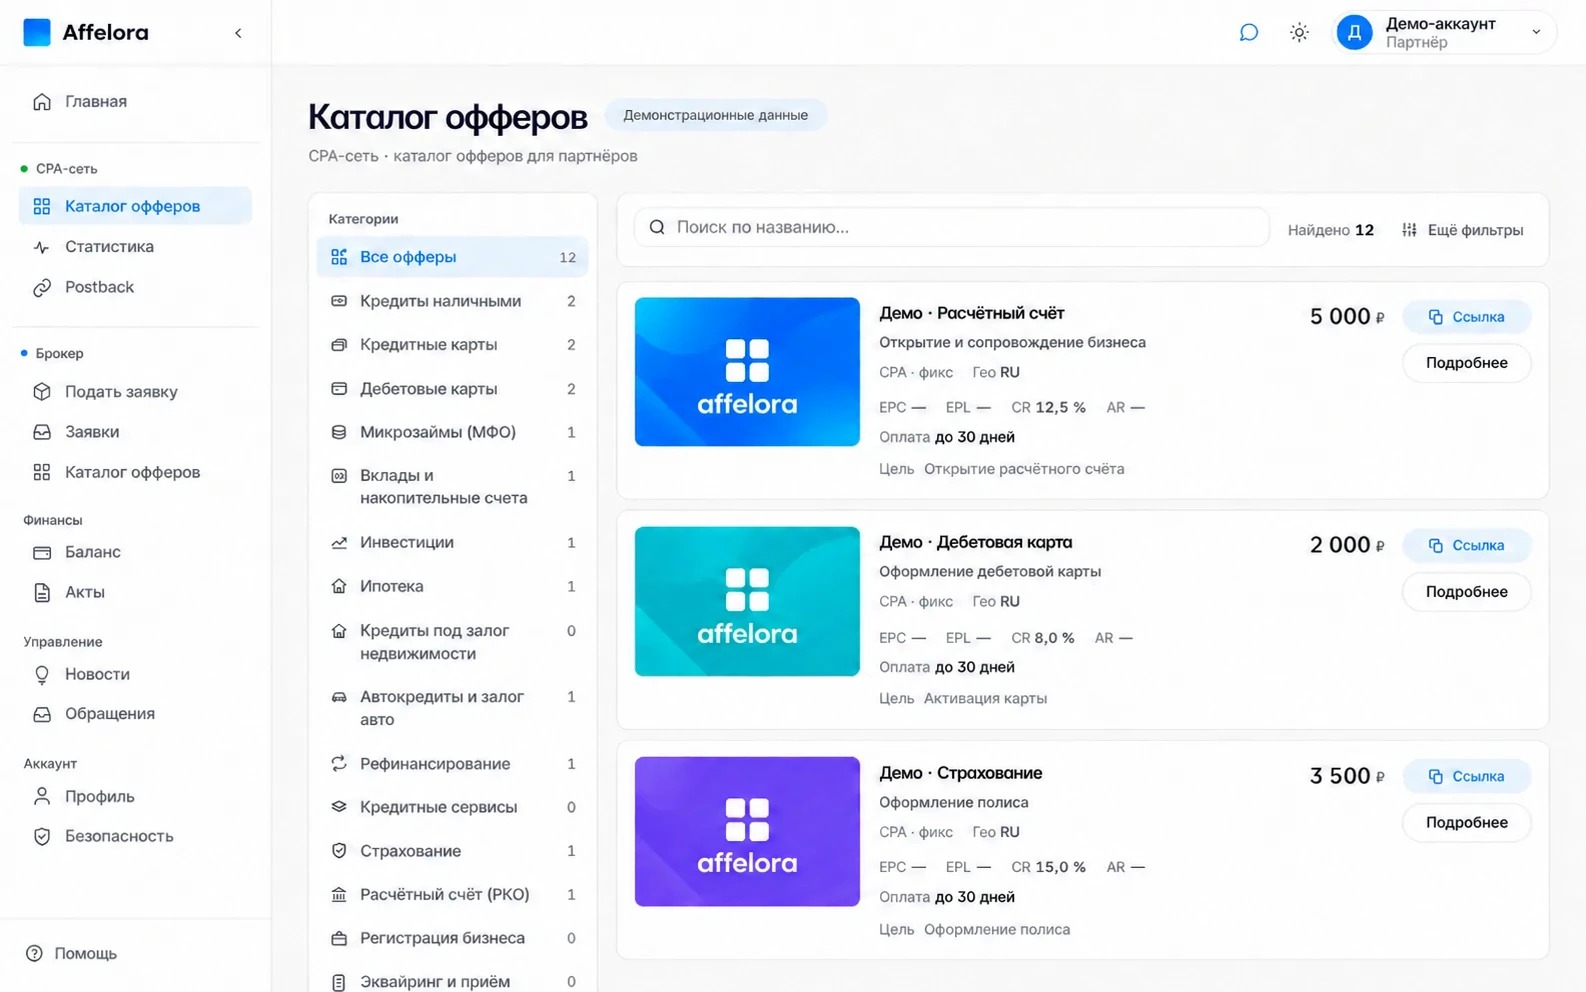Open Каталог офферов under CPA-сеть
The height and width of the screenshot is (992, 1586).
[135, 206]
